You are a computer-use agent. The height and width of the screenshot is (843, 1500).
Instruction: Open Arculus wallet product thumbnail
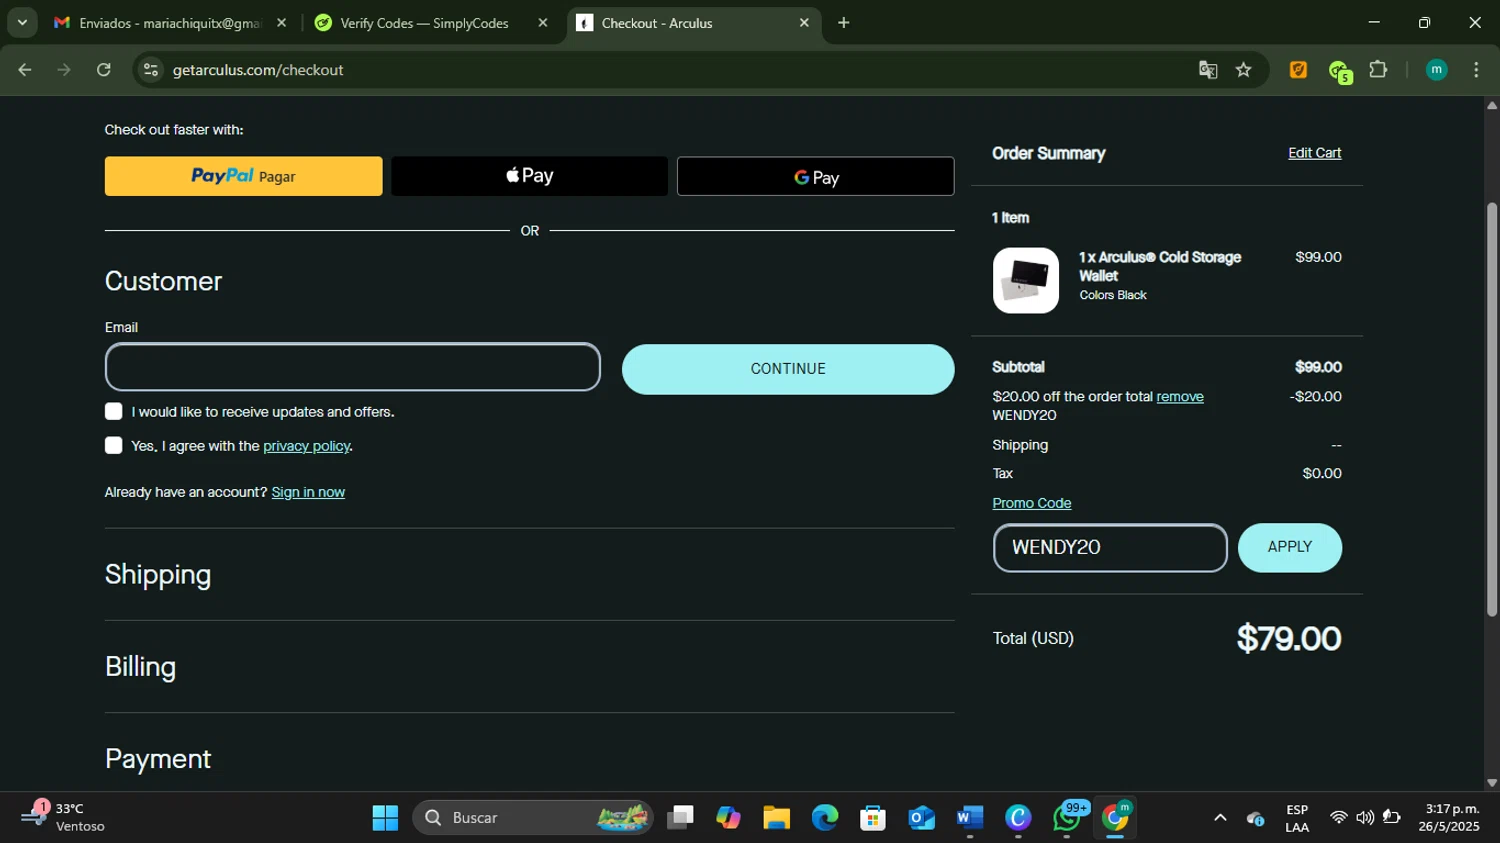tap(1026, 280)
